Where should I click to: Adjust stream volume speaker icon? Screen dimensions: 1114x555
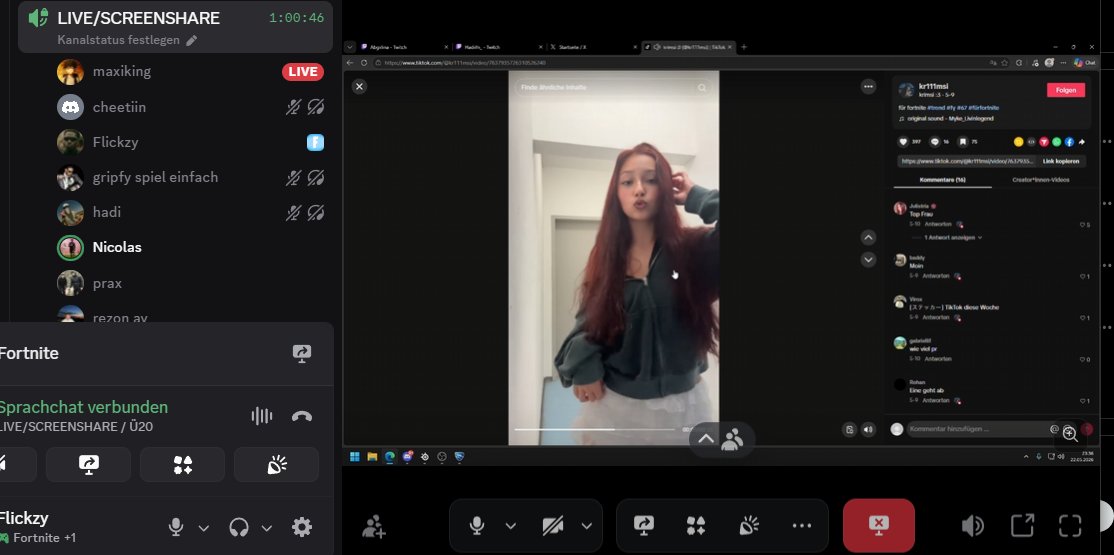coord(973,526)
